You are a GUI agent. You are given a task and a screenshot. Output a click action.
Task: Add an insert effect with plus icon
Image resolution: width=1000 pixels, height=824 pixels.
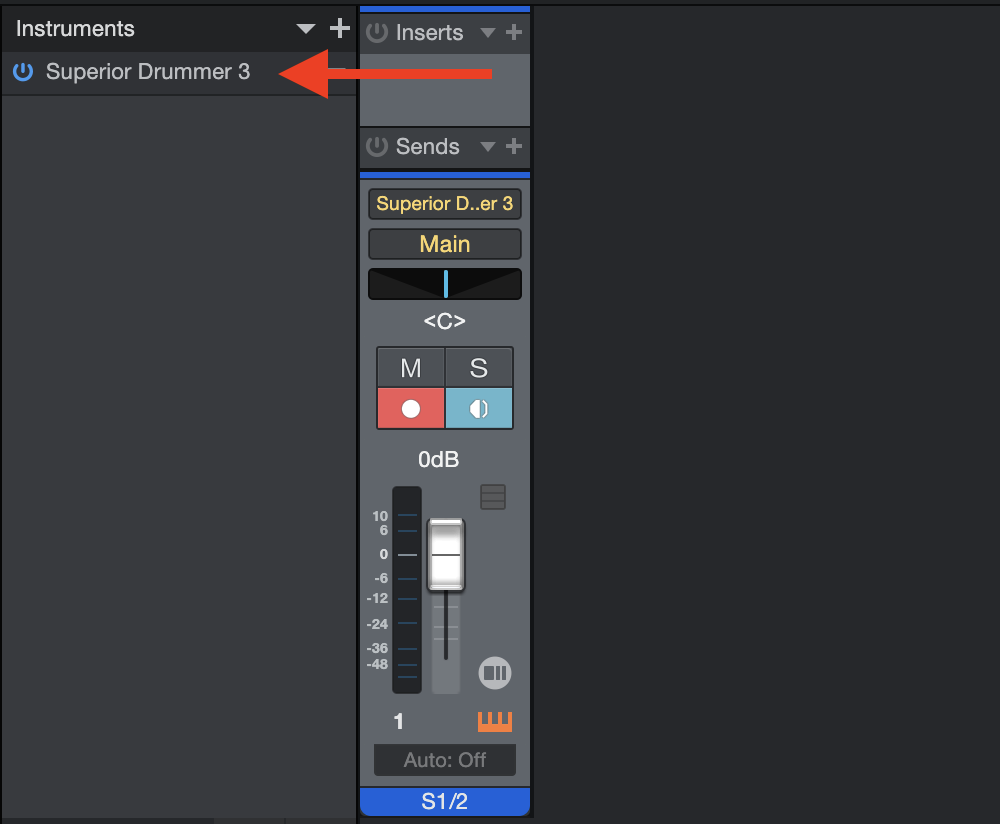513,32
